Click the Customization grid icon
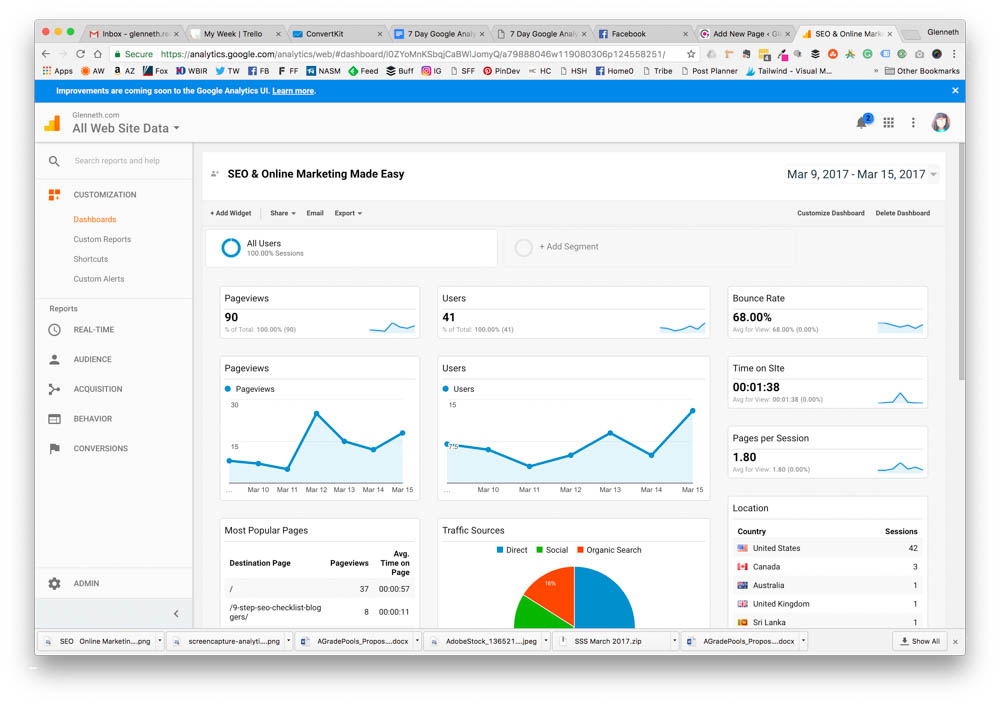Image resolution: width=1000 pixels, height=705 pixels. [54, 195]
